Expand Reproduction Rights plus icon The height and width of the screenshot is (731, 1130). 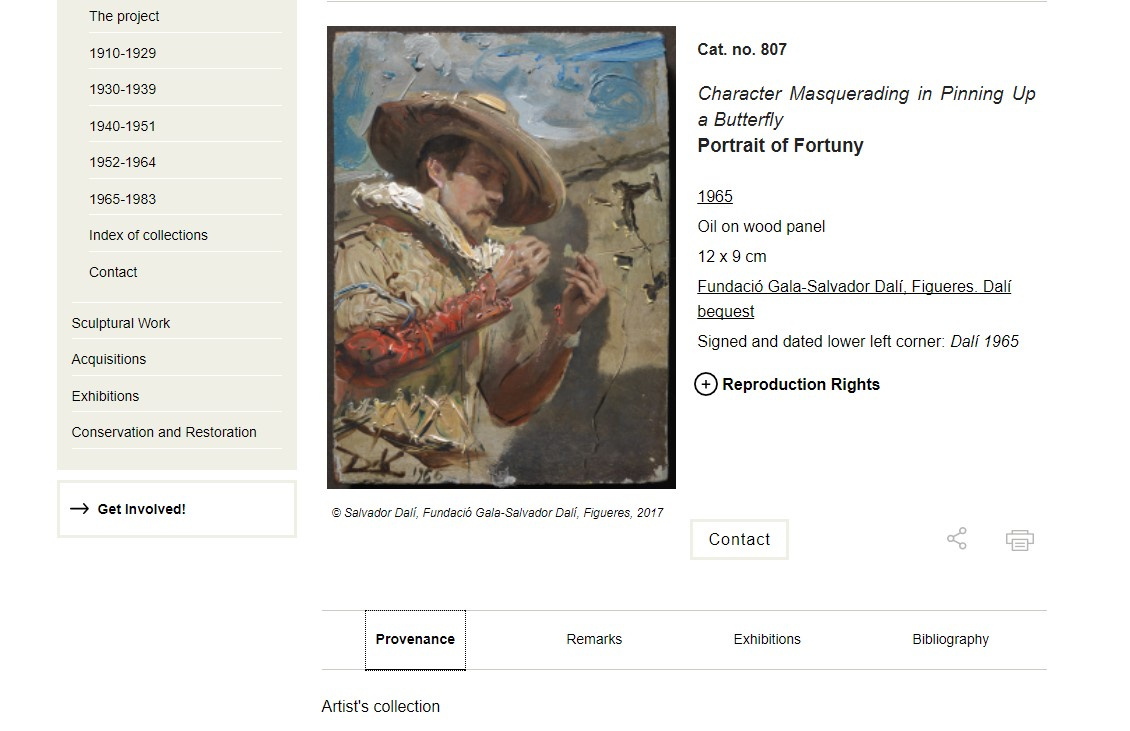[x=706, y=384]
